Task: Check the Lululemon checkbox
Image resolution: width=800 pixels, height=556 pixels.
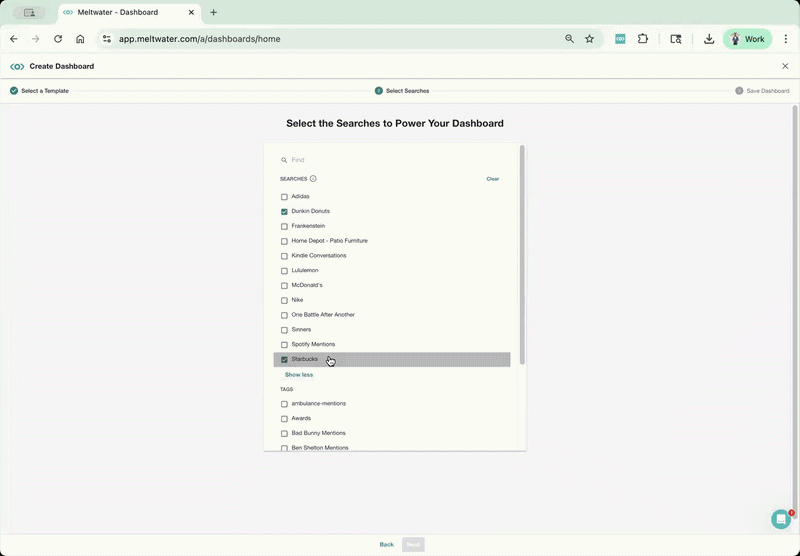Action: tap(284, 271)
